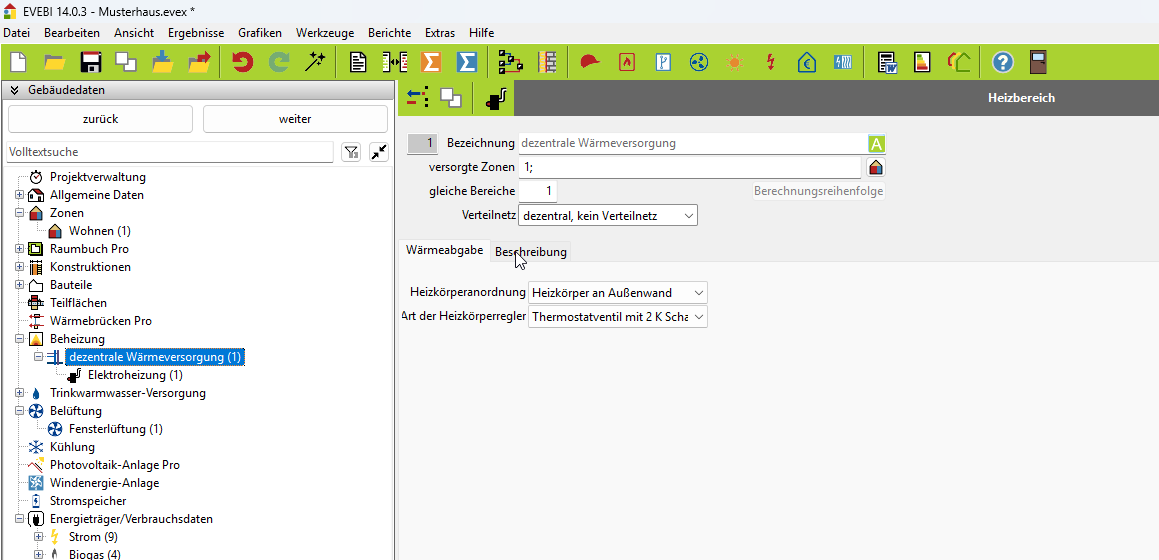Viewport: 1159px width, 560px height.
Task: Collapse the Gebäudedaten panel header
Action: (15, 90)
